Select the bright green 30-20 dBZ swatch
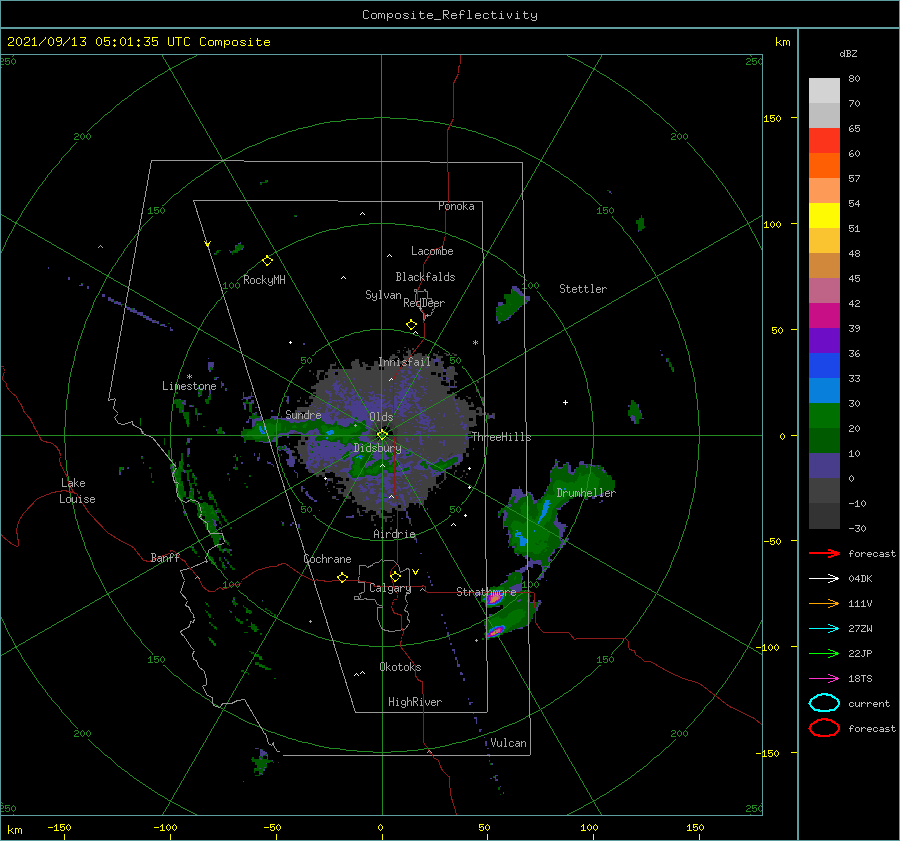 pos(824,415)
